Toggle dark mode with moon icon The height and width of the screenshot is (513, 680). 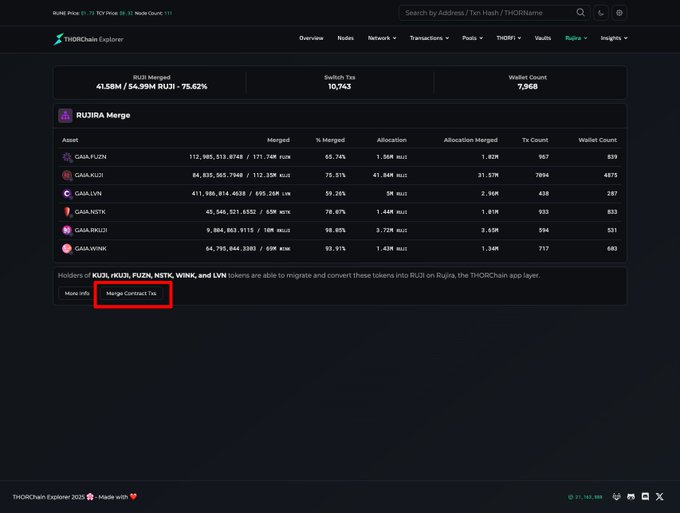coord(601,13)
